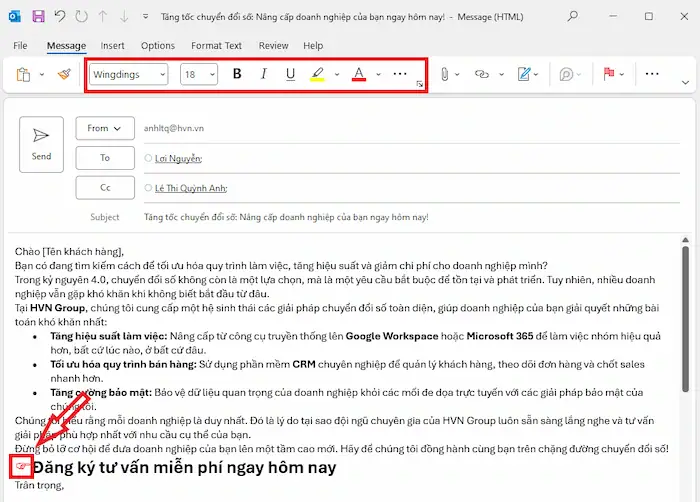
Task: Toggle Italic formatting
Action: pos(264,74)
